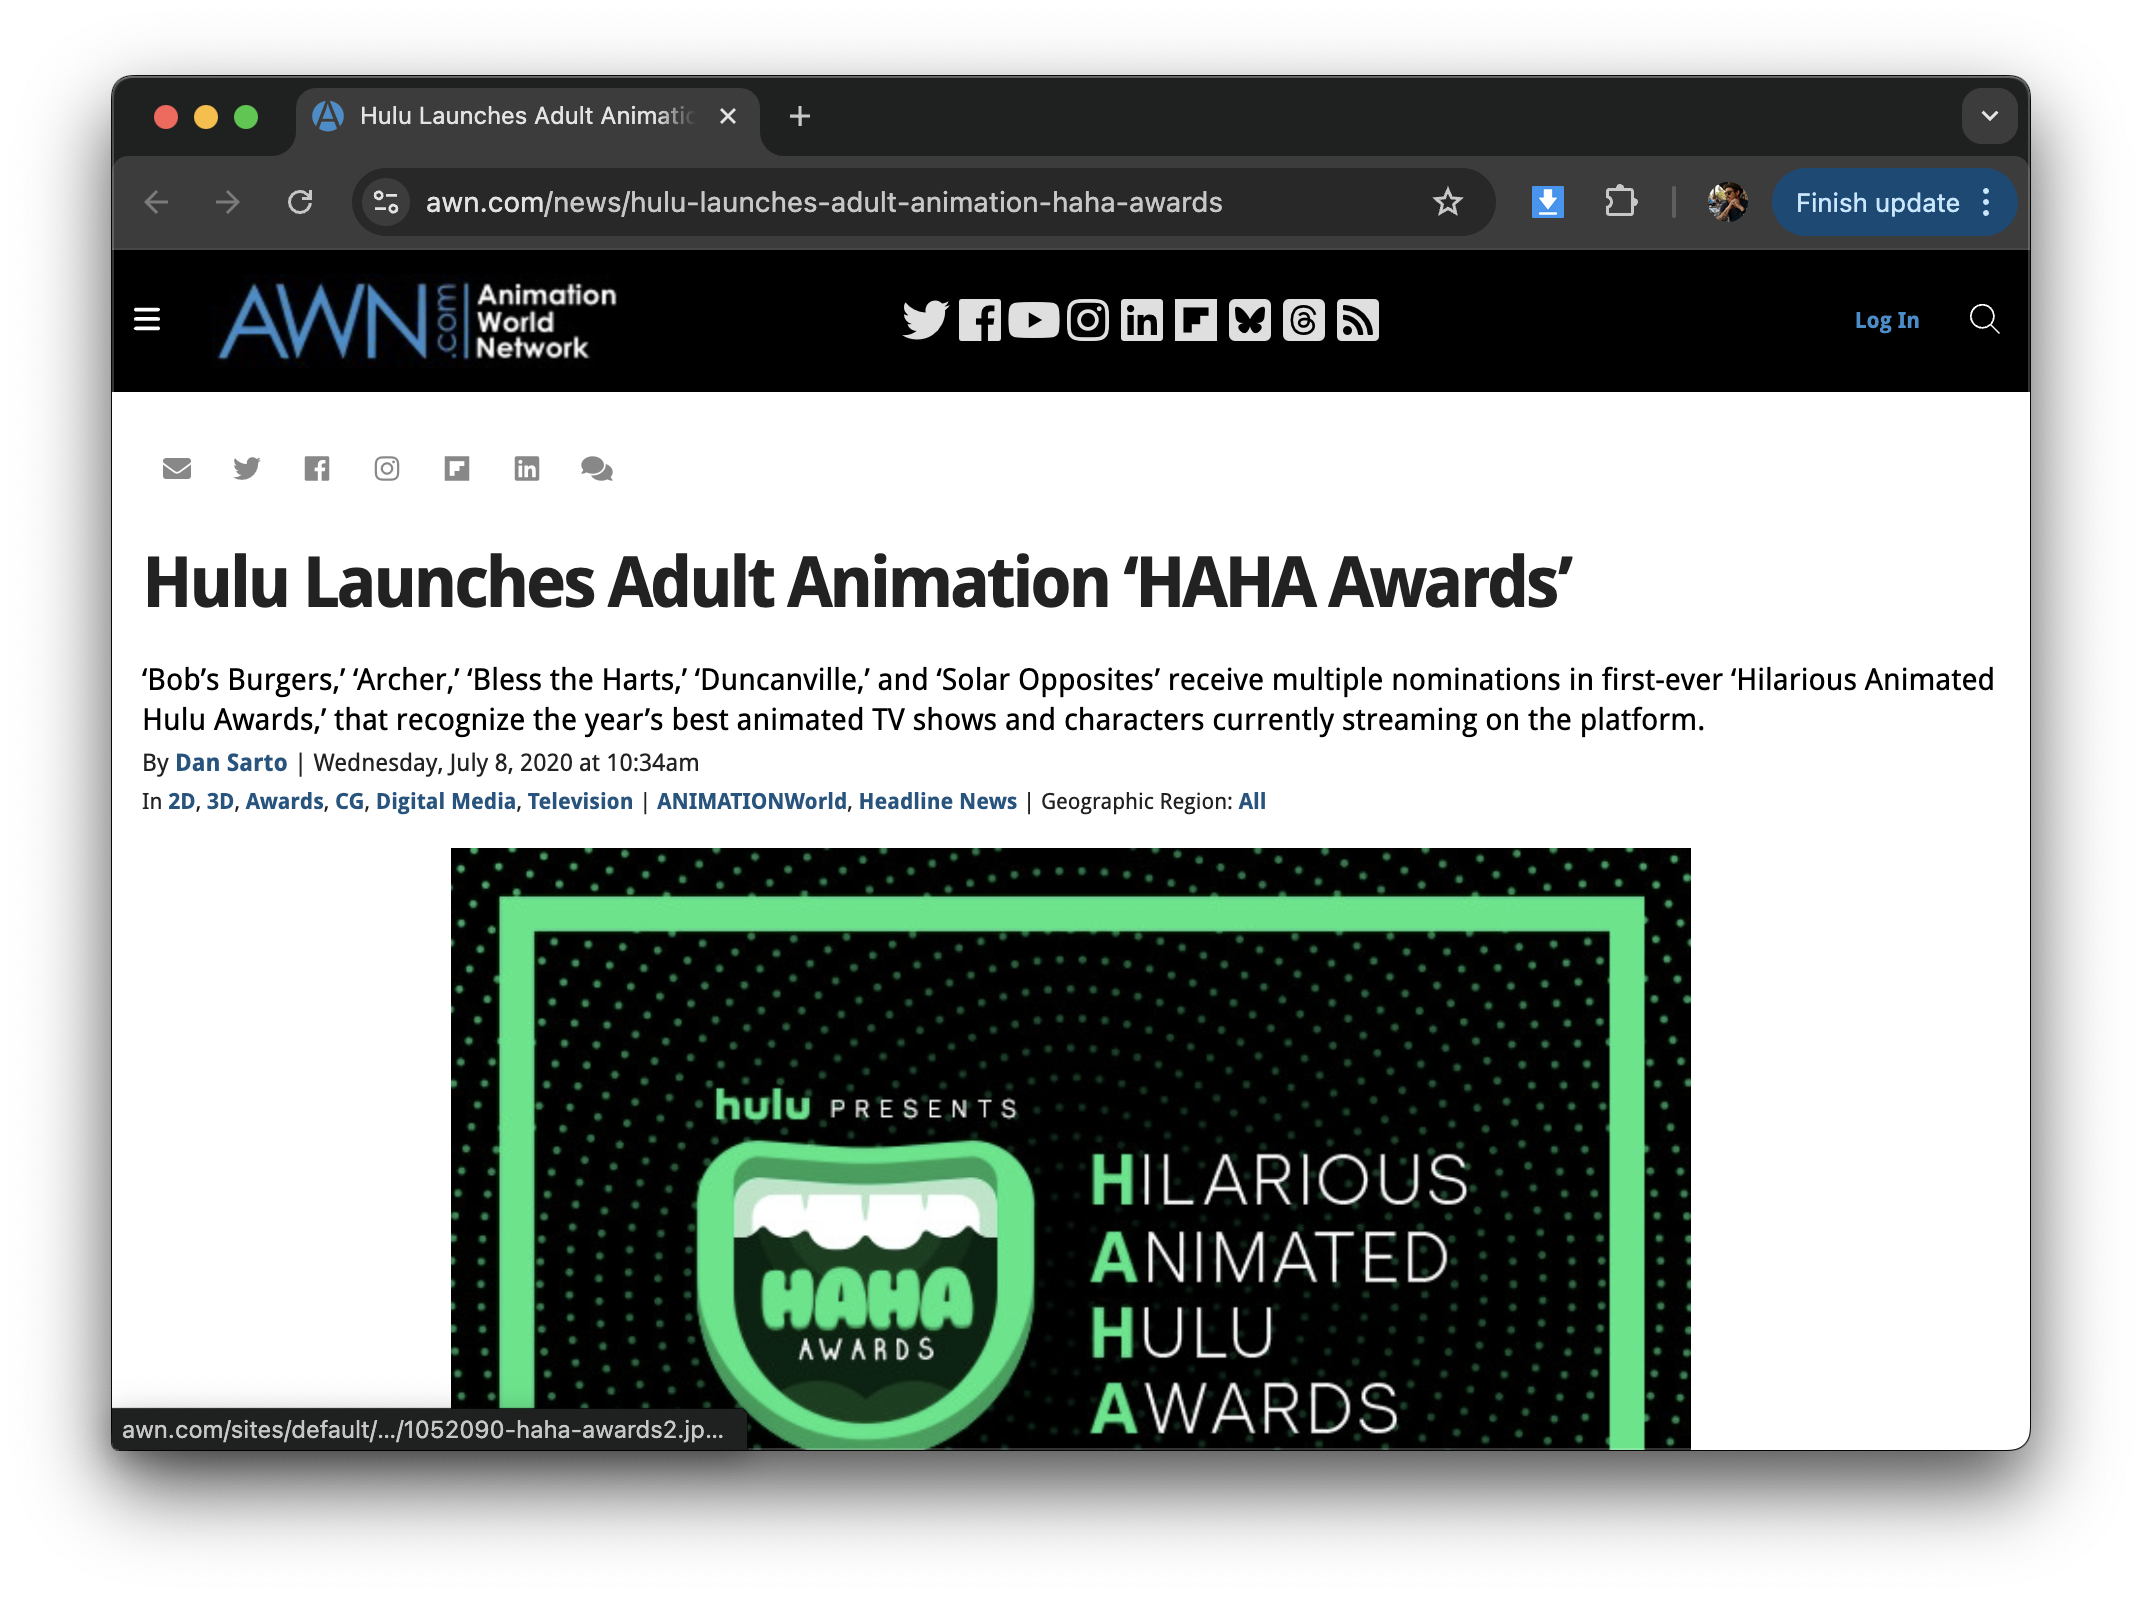This screenshot has width=2142, height=1598.
Task: Open the 3D category link
Action: [x=220, y=801]
